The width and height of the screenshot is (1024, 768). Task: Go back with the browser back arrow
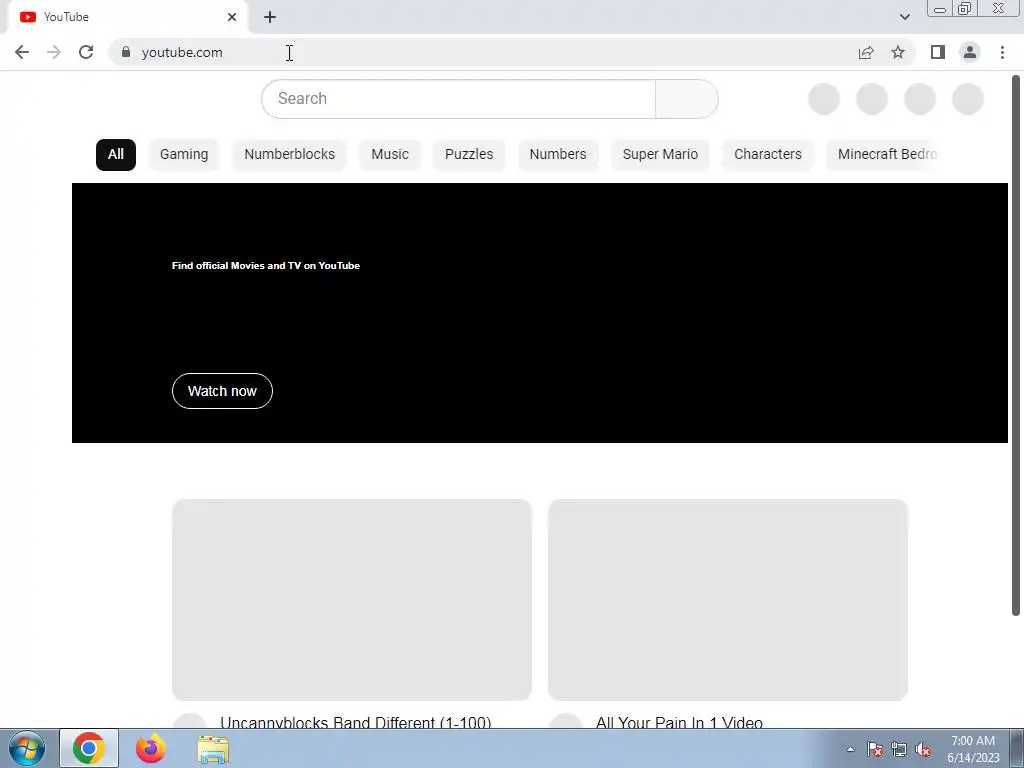pyautogui.click(x=22, y=52)
